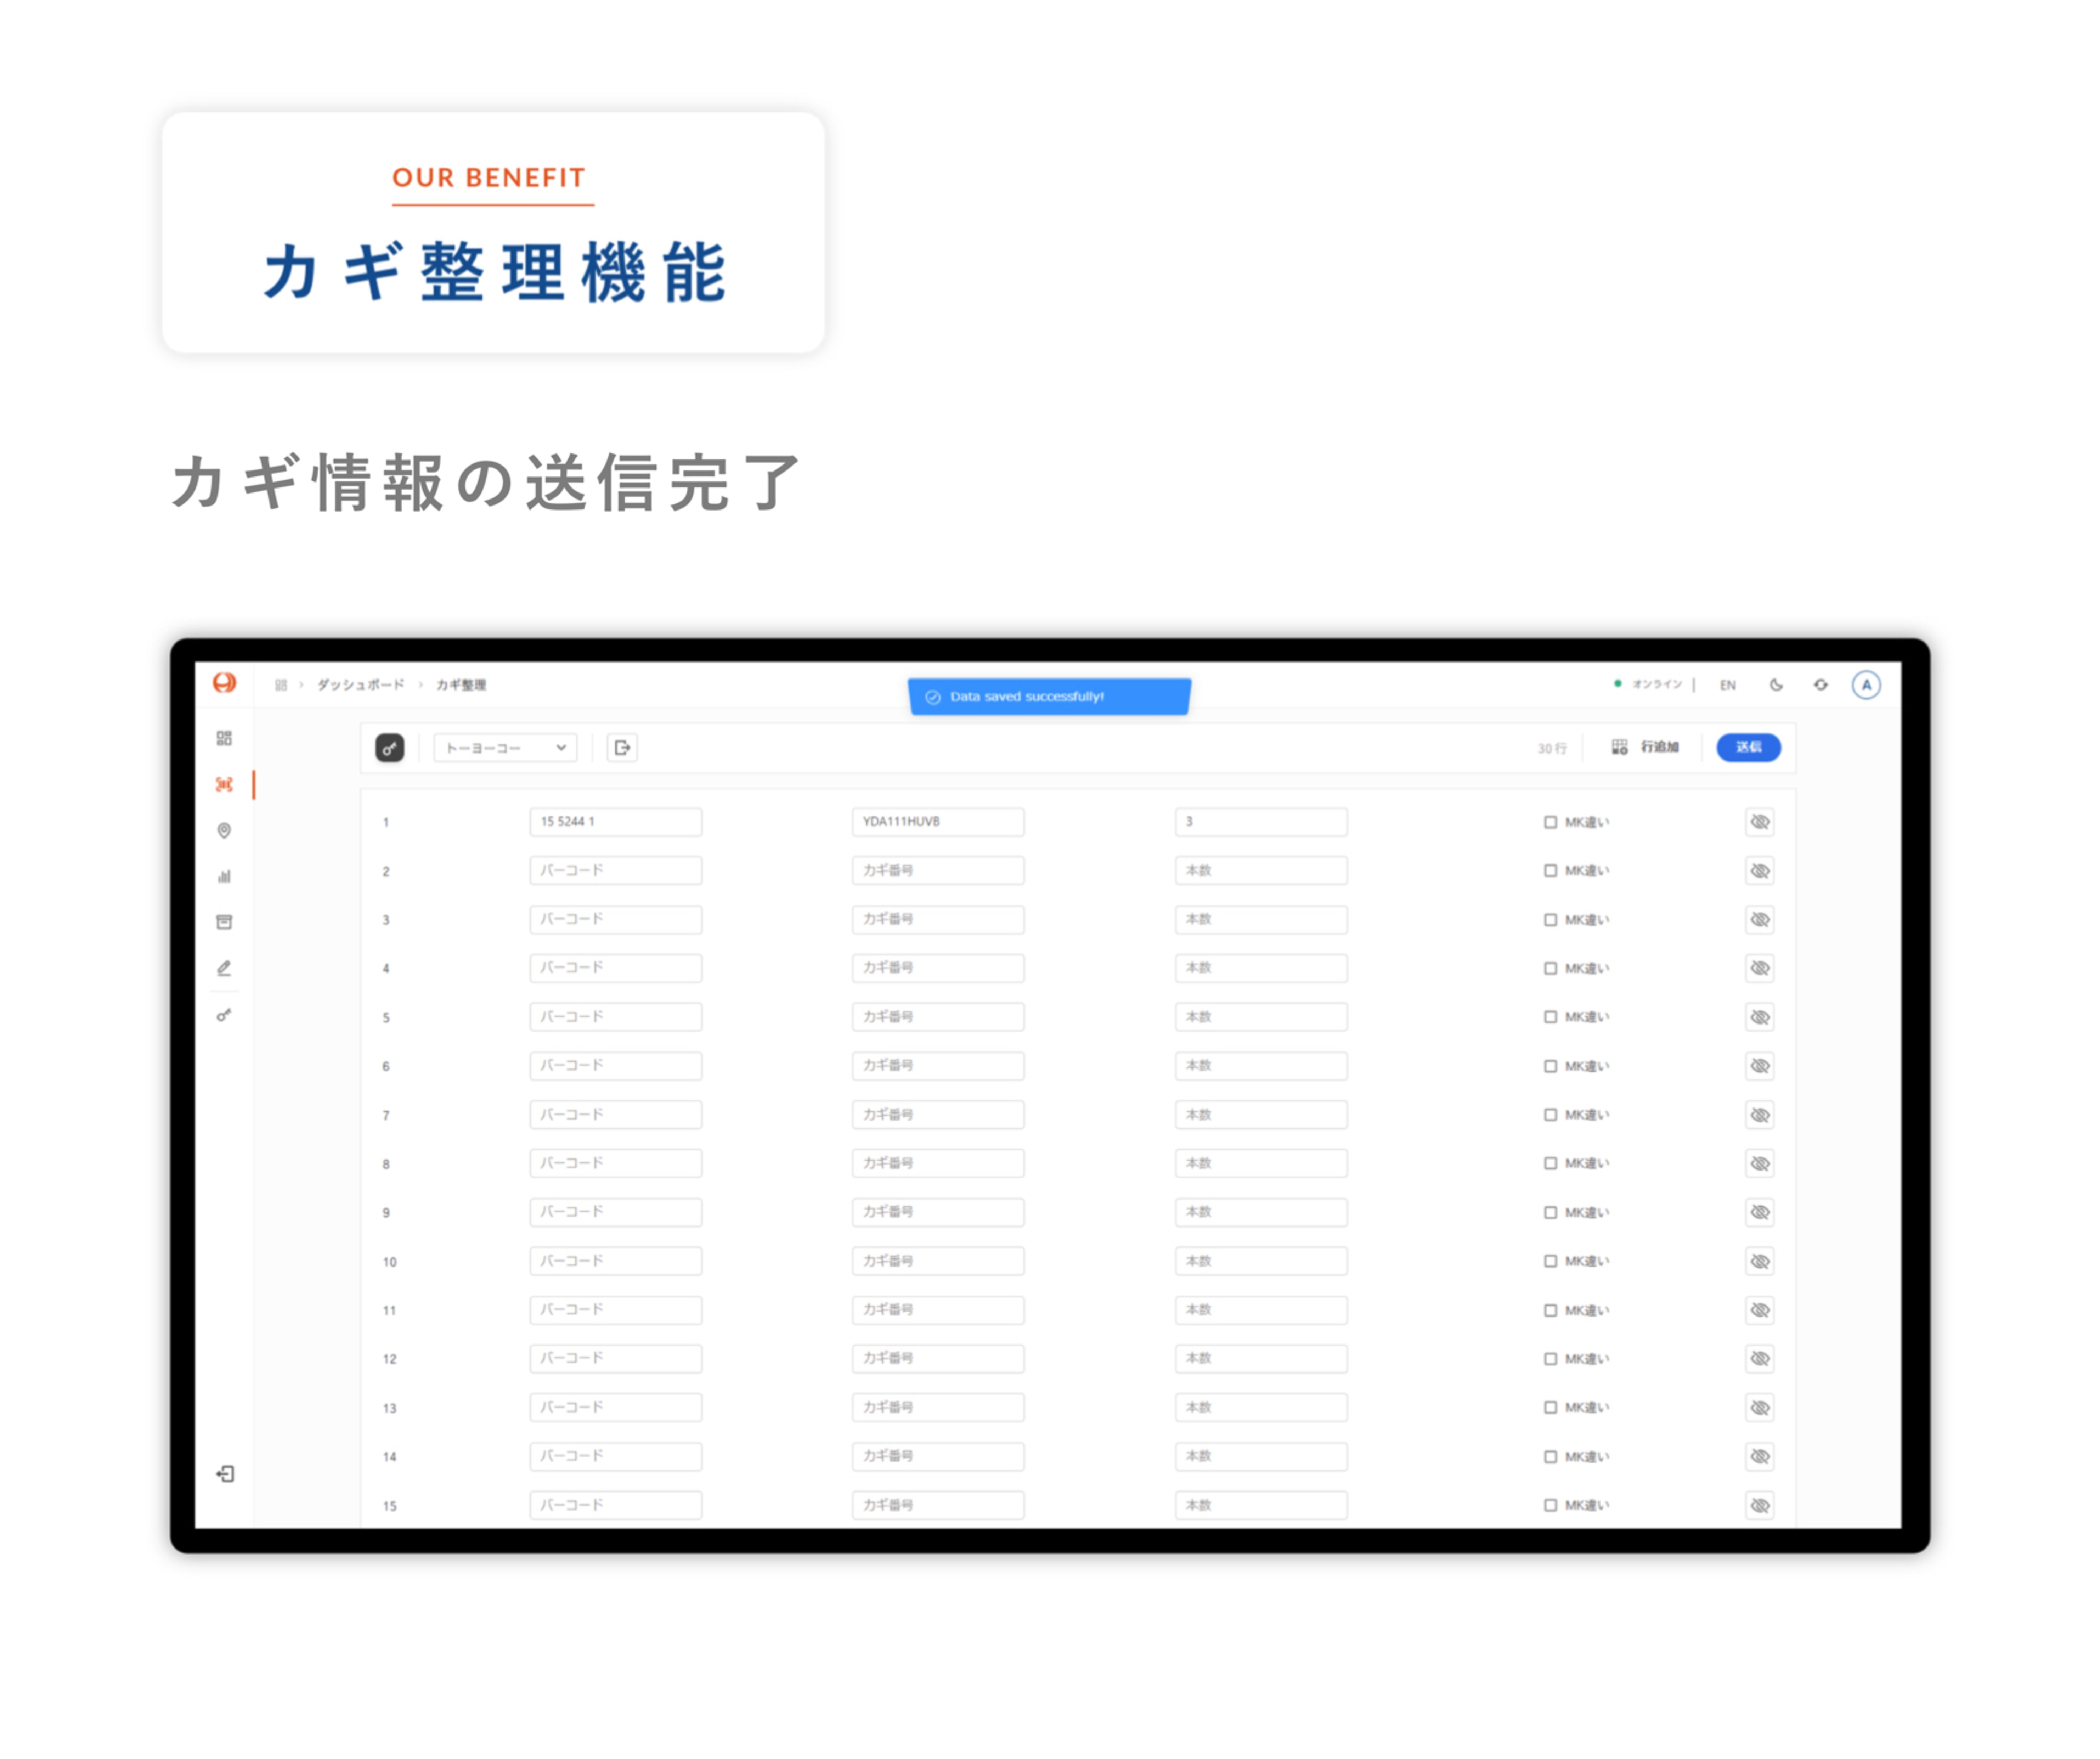This screenshot has height=1759, width=2100.
Task: Click the カギ整理 breadcrumb
Action: [x=461, y=685]
